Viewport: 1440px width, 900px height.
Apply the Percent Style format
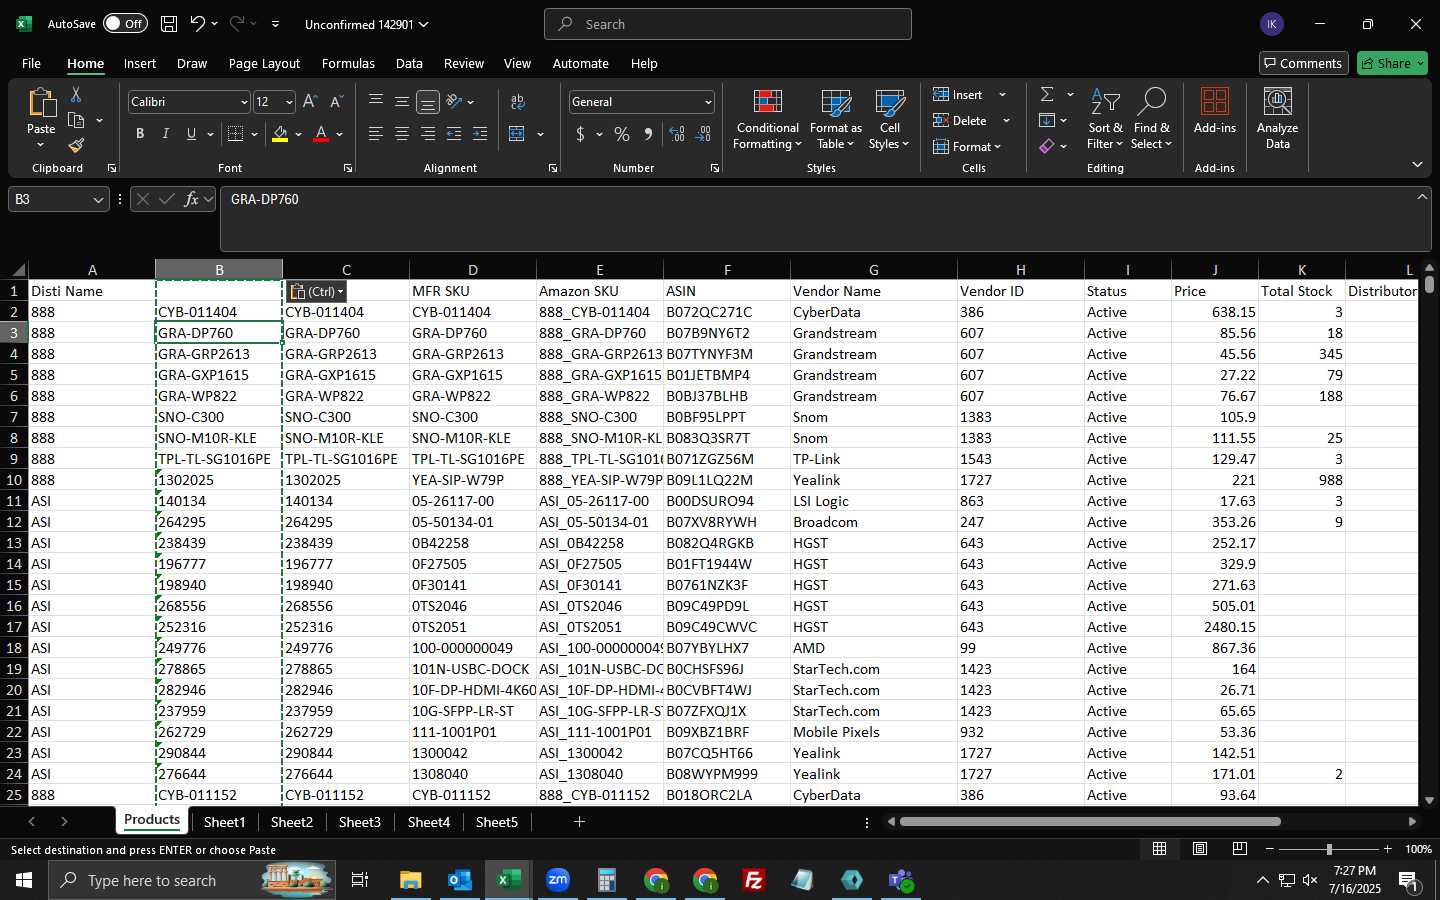coord(622,134)
